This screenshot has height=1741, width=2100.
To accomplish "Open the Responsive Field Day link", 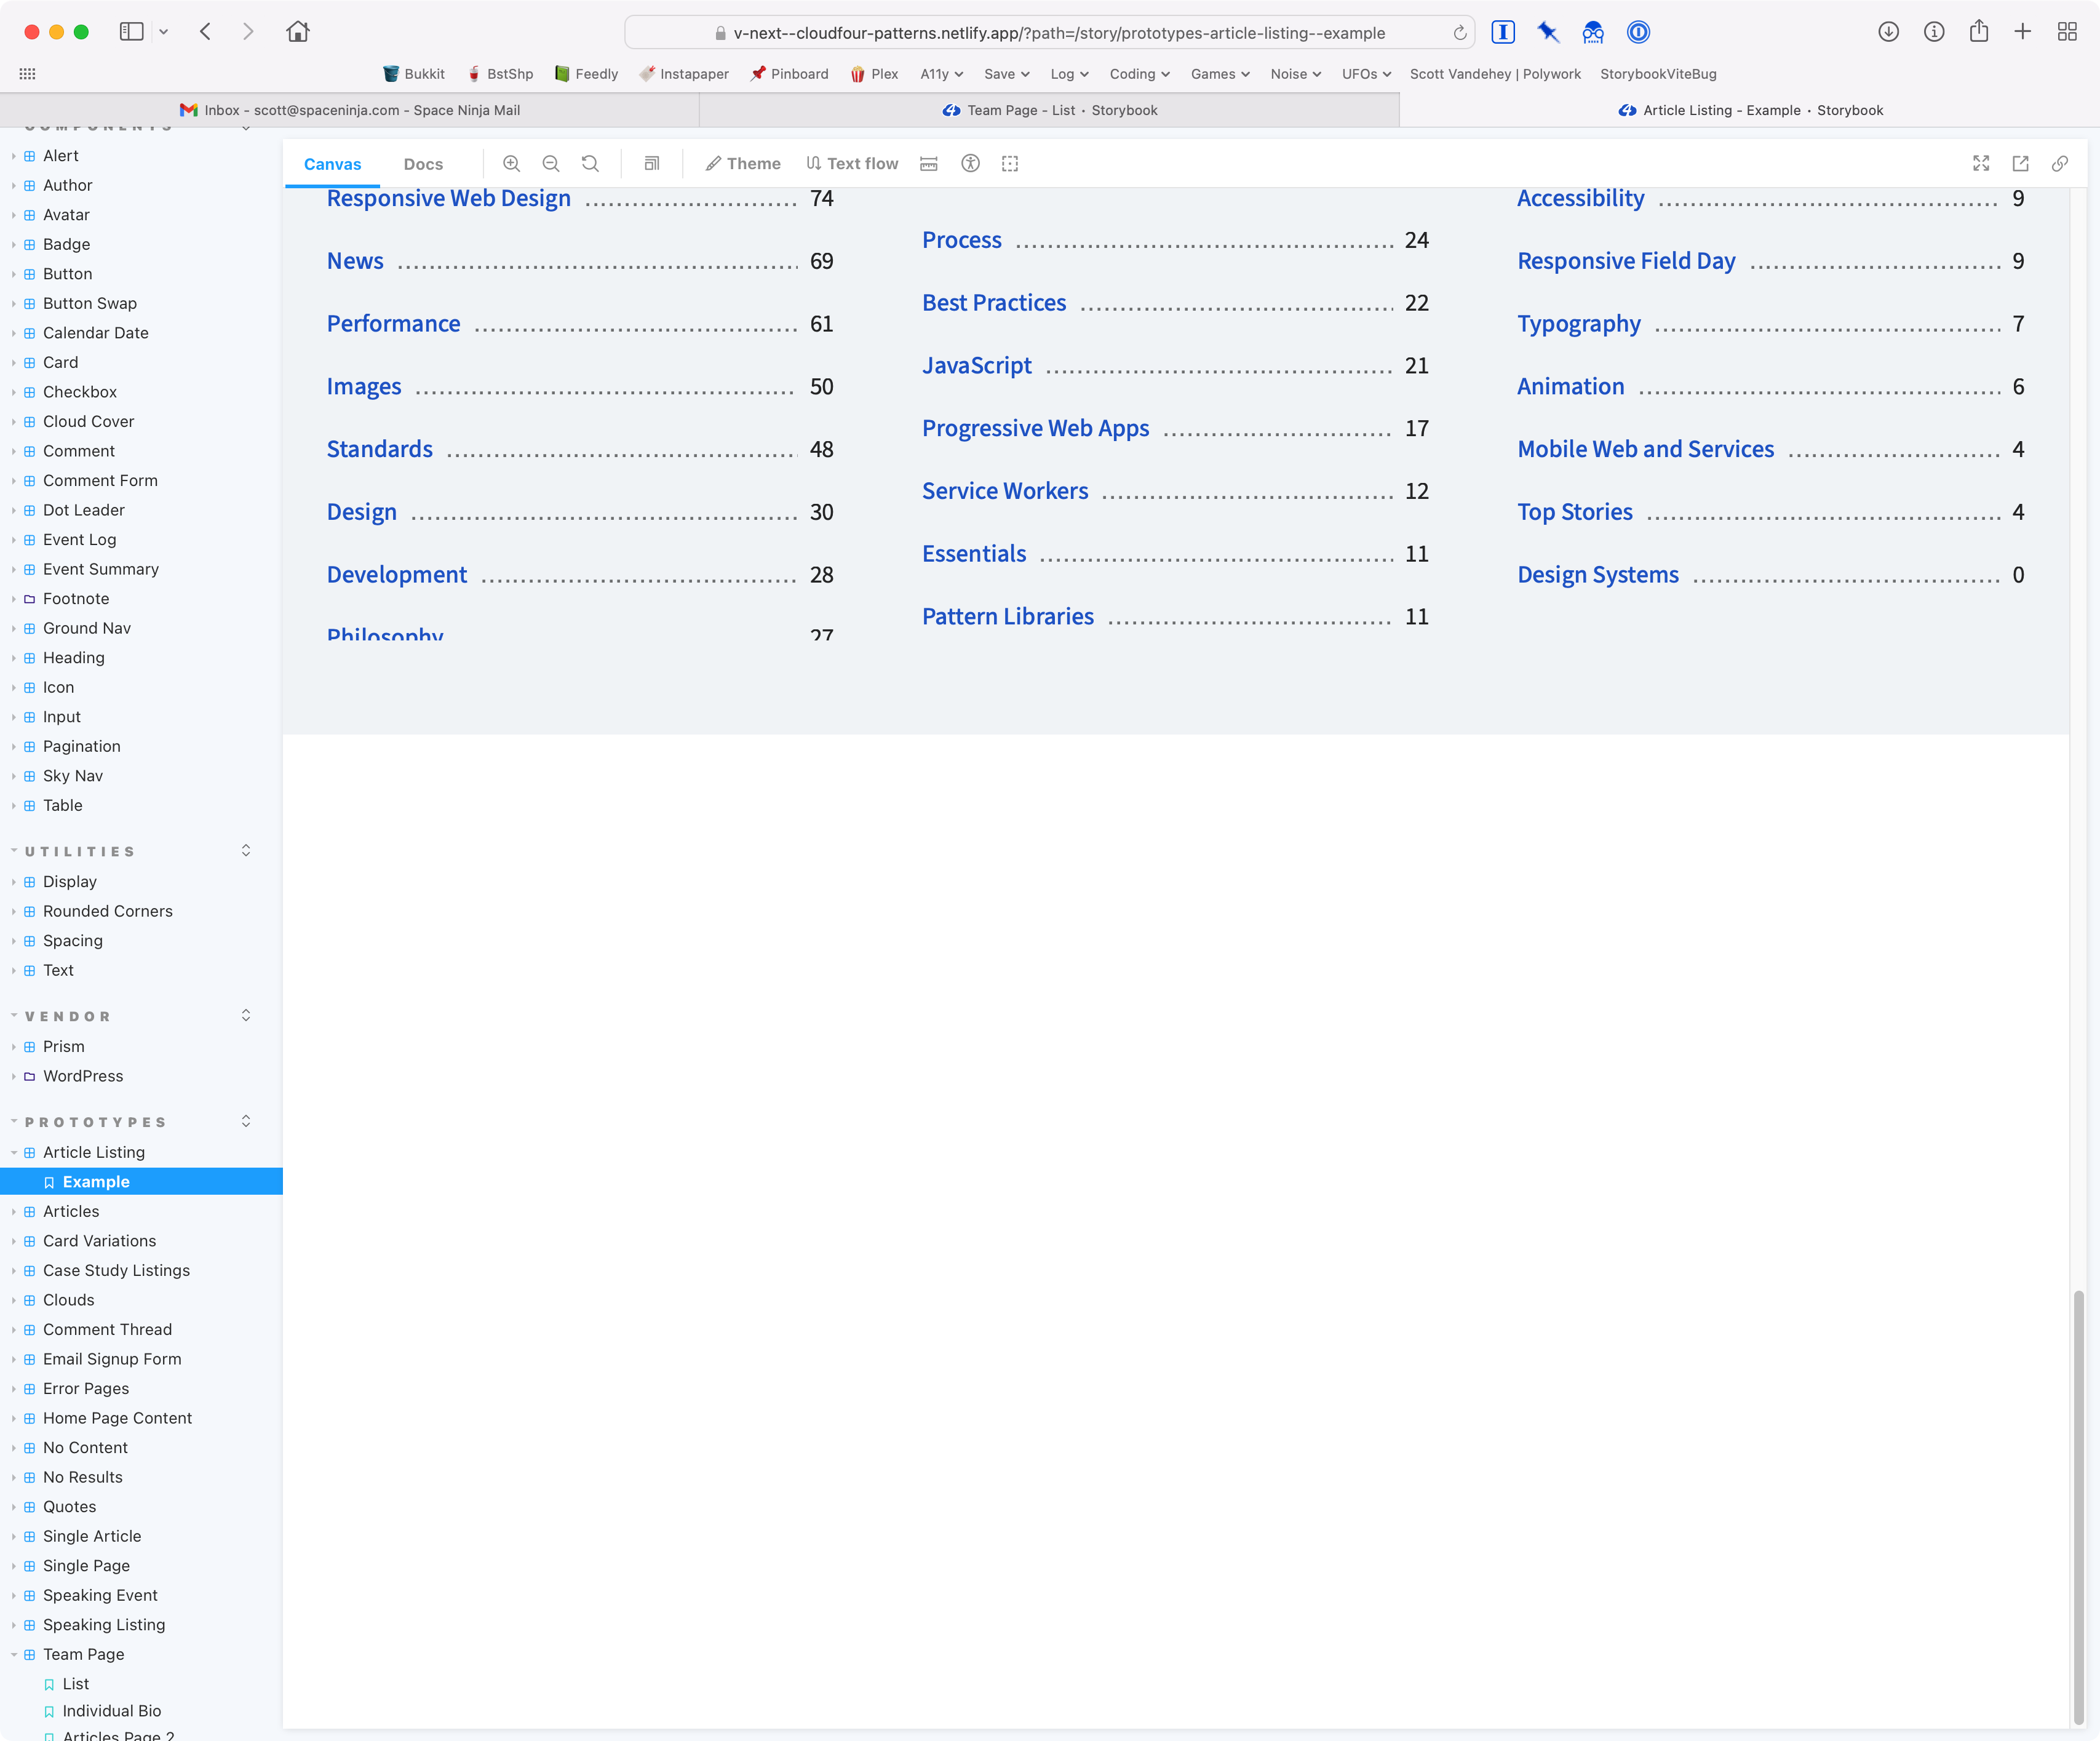I will [1626, 261].
